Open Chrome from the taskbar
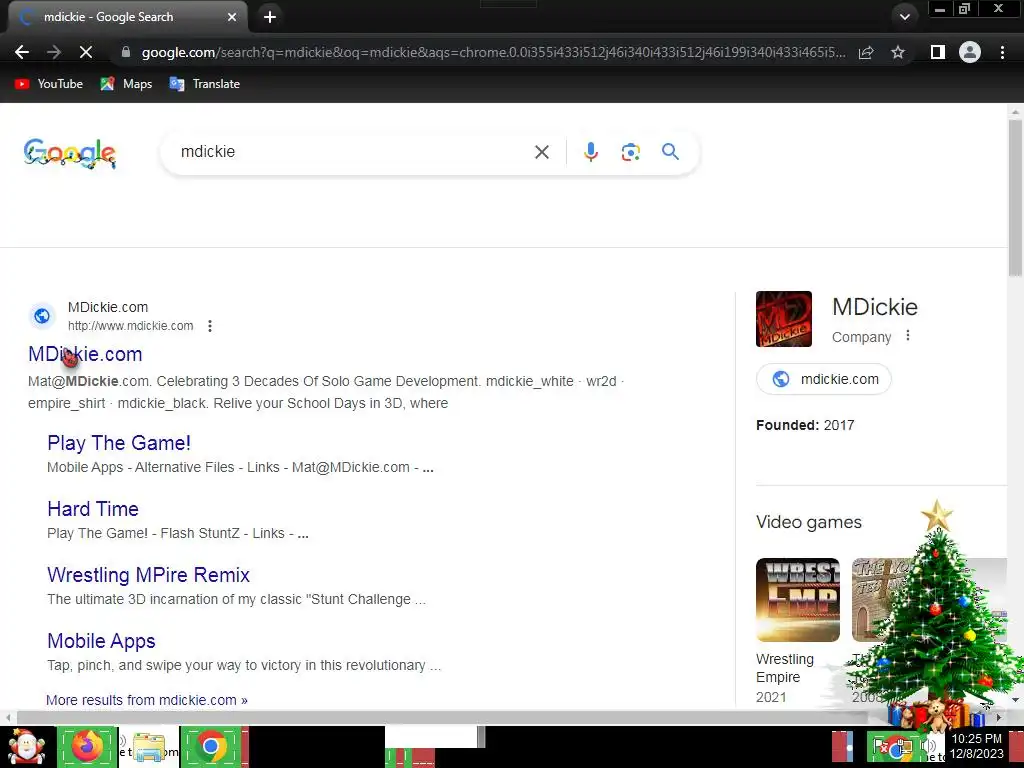 tap(210, 746)
